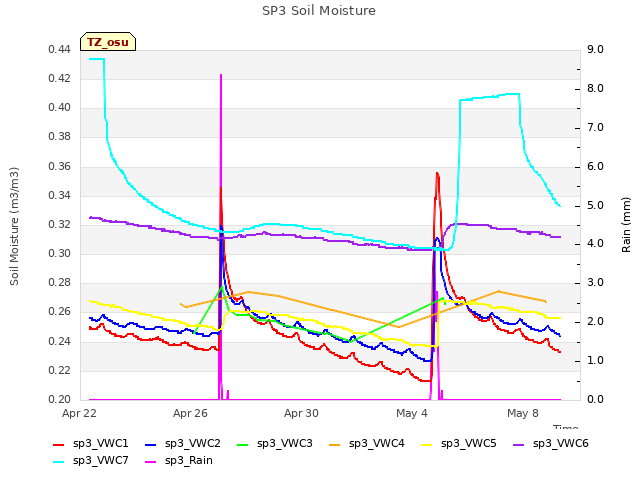Click the Apr 22 x-axis tick label
This screenshot has width=640, height=480.
click(x=79, y=413)
